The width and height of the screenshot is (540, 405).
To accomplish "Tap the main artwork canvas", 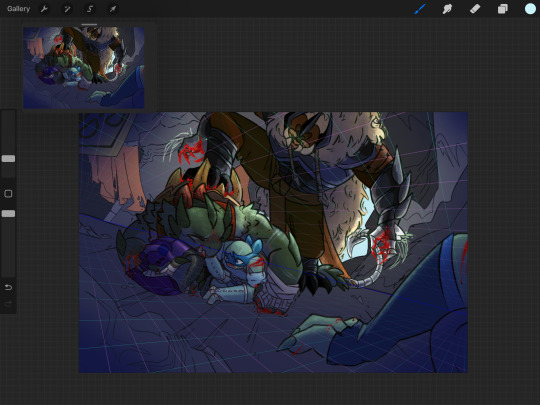I will pos(273,242).
